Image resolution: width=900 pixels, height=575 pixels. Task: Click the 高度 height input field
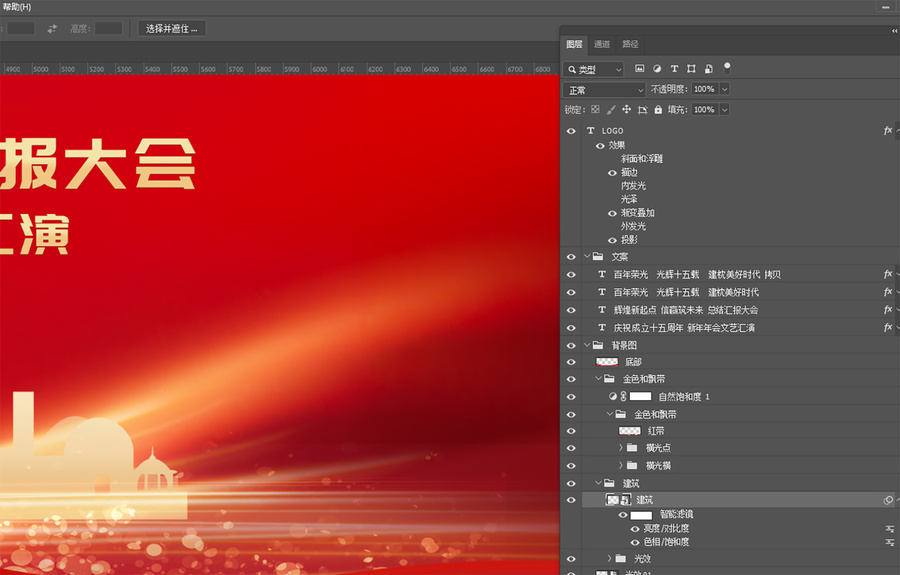pos(108,28)
